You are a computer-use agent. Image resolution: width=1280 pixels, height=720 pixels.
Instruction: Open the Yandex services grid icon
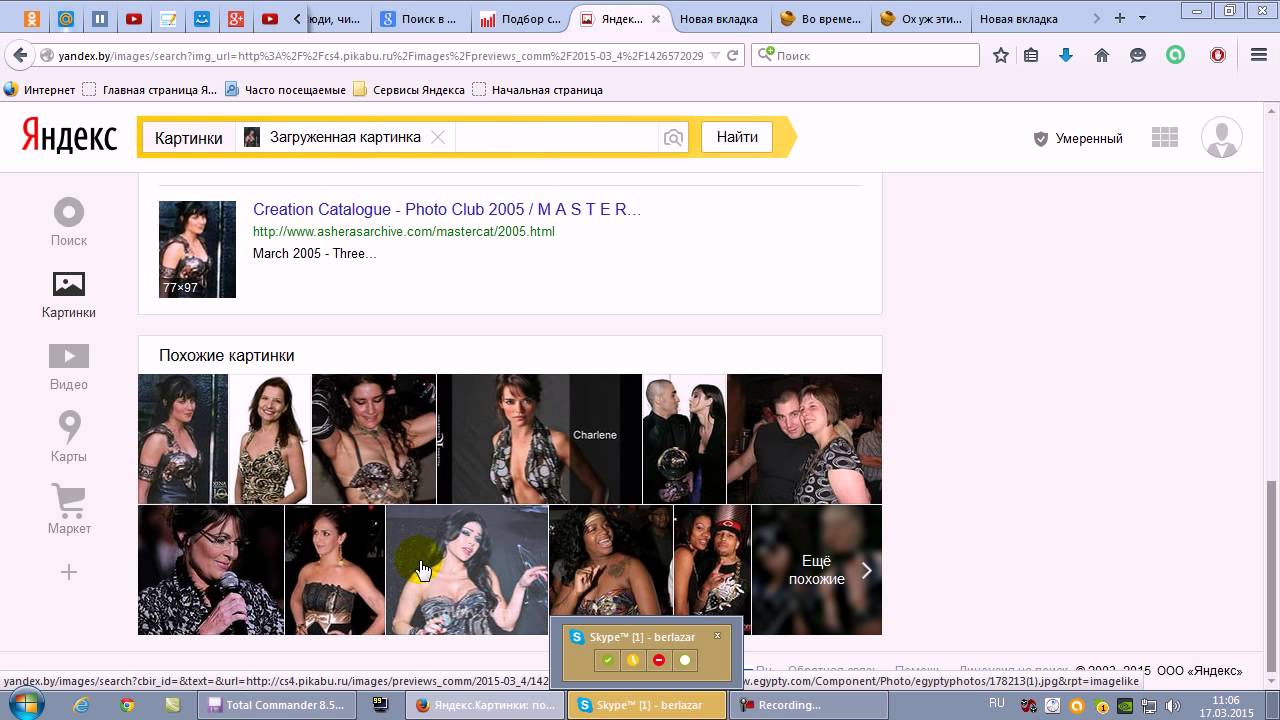point(1165,138)
